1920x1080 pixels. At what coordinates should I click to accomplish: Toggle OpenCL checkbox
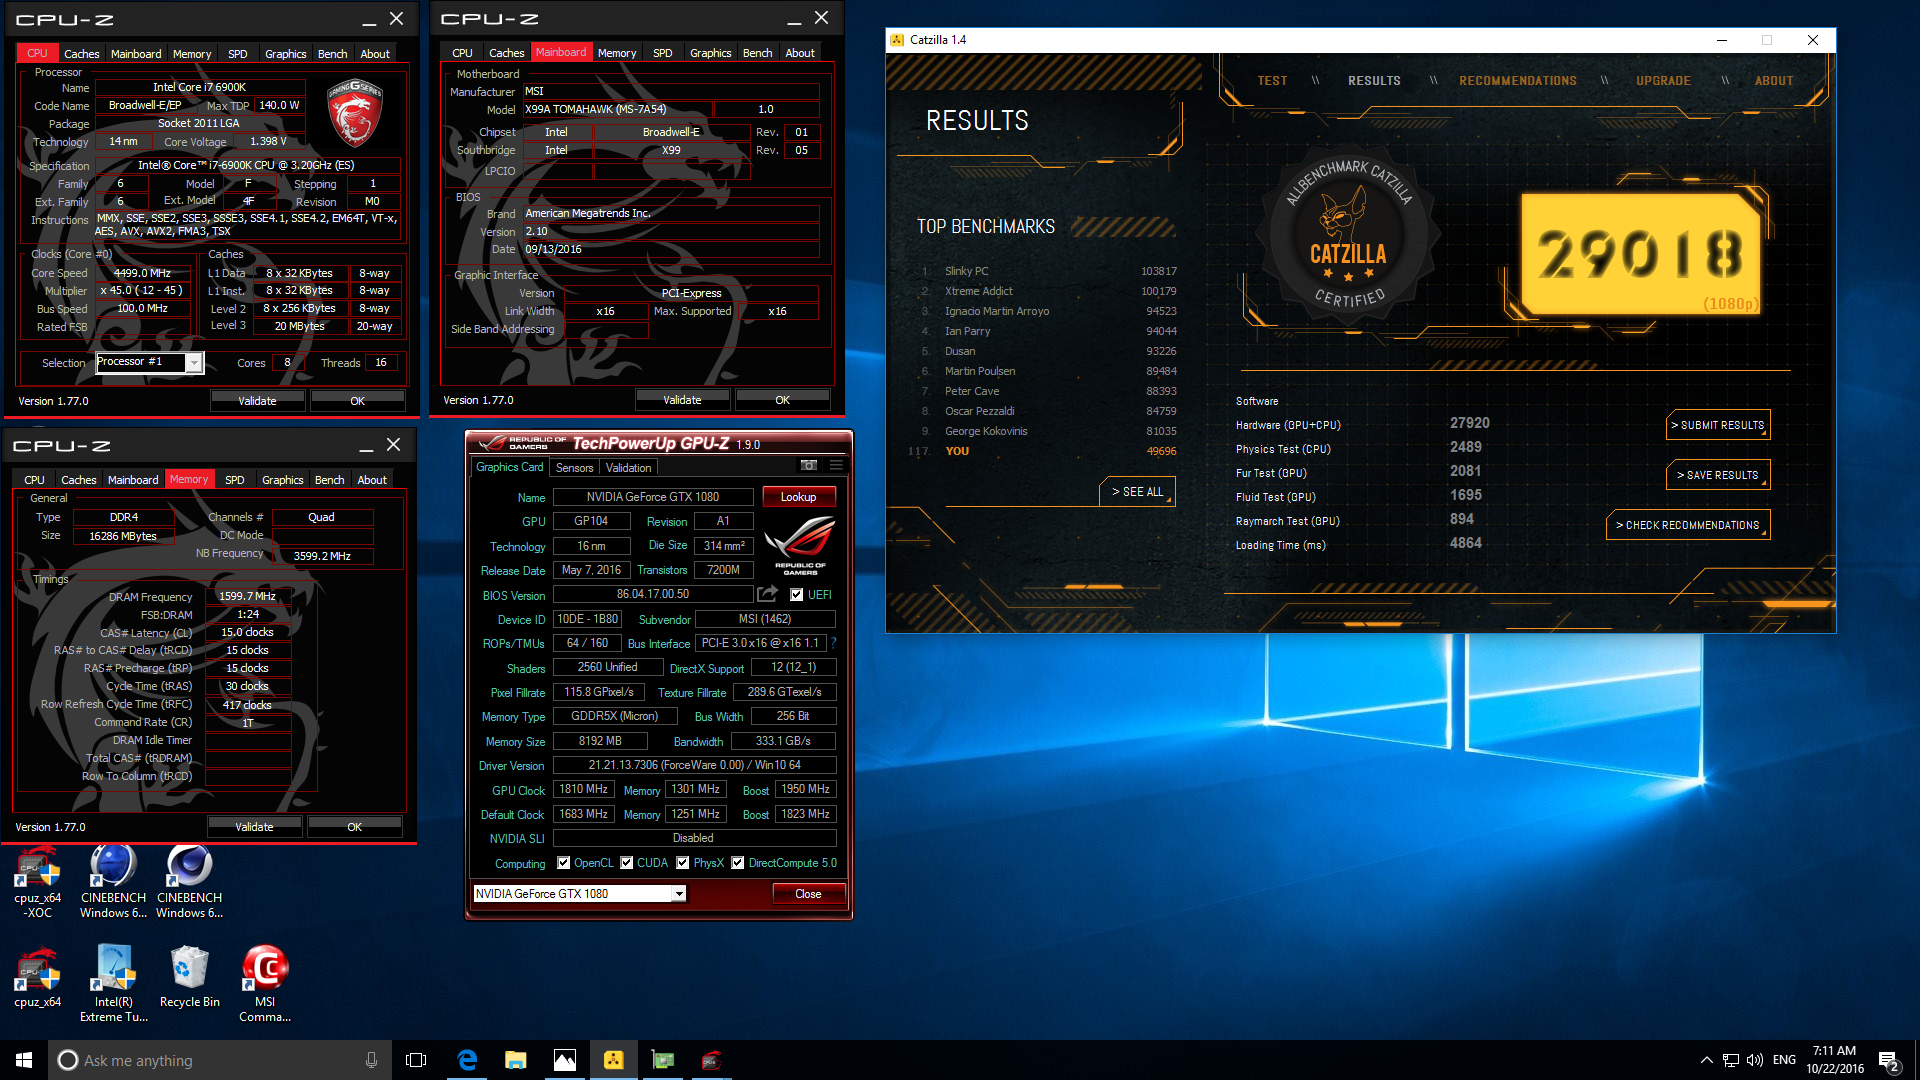tap(564, 863)
